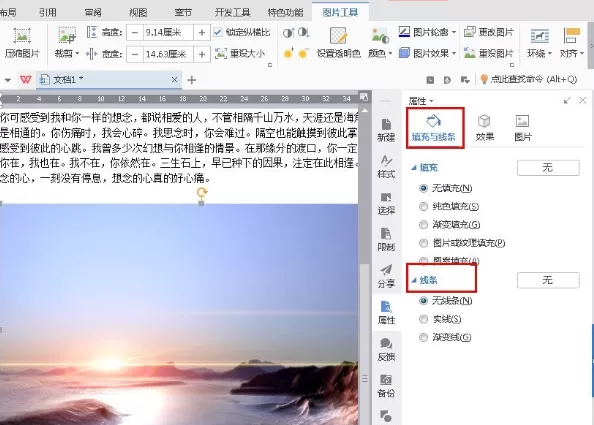Image resolution: width=594 pixels, height=425 pixels.
Task: Click the 裁剪 crop tool icon
Action: [x=67, y=35]
